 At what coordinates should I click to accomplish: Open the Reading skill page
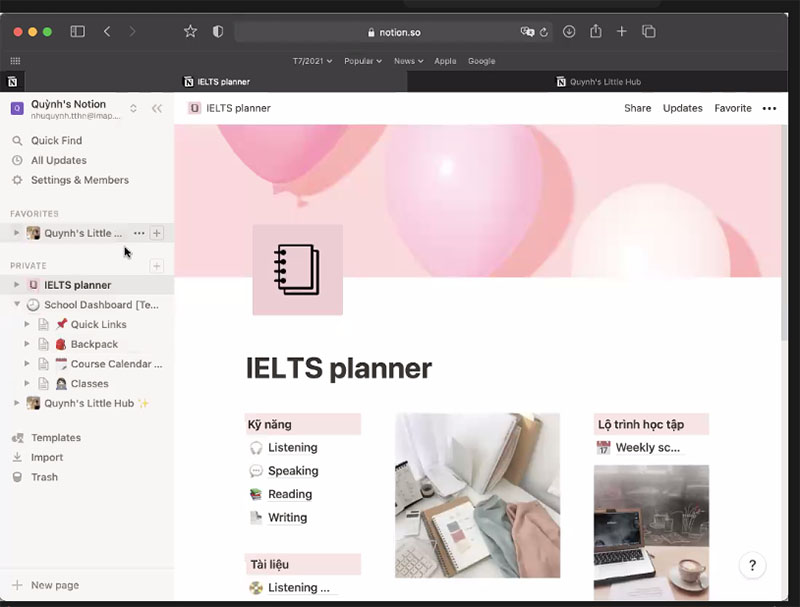[289, 494]
